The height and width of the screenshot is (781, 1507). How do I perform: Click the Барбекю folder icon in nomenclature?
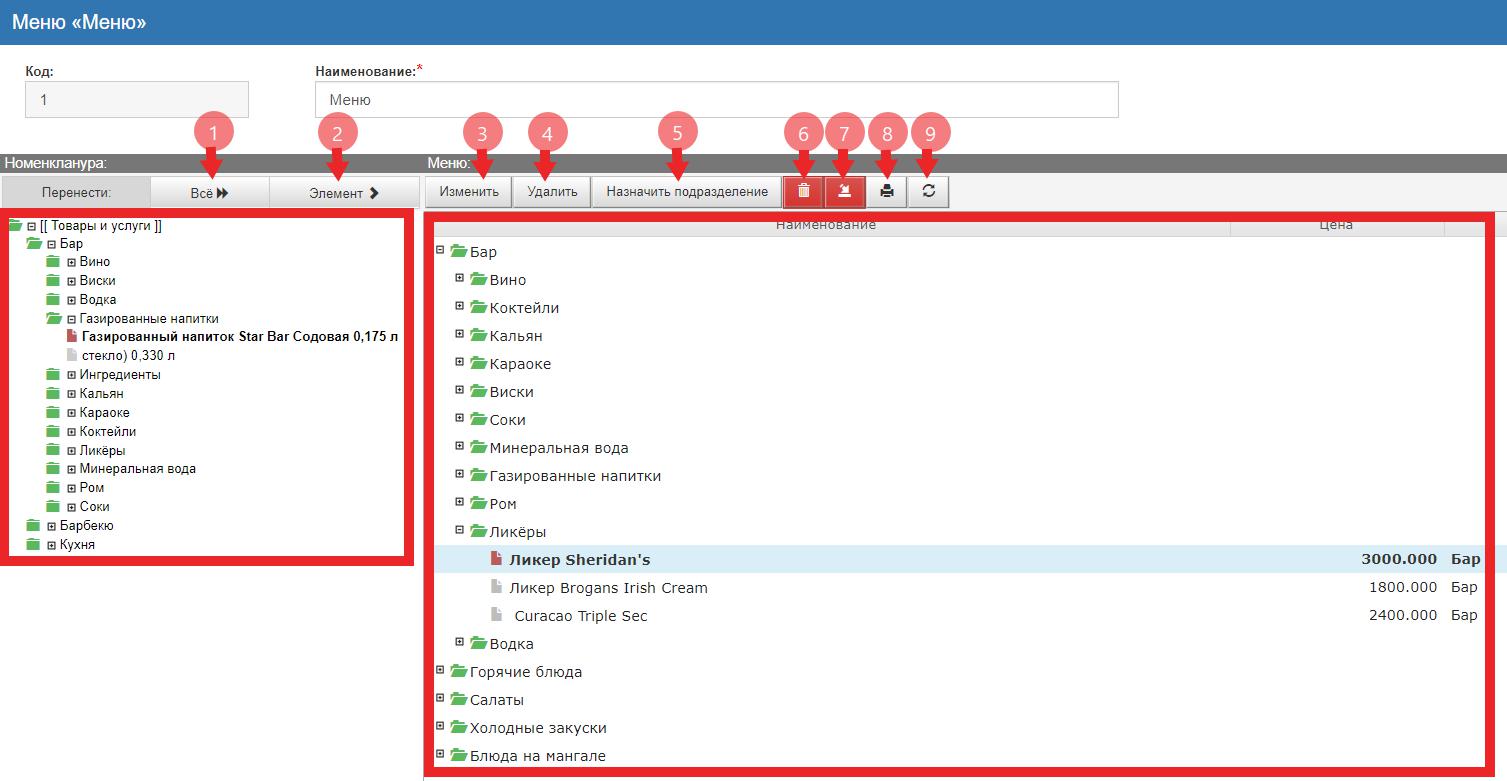tap(34, 526)
